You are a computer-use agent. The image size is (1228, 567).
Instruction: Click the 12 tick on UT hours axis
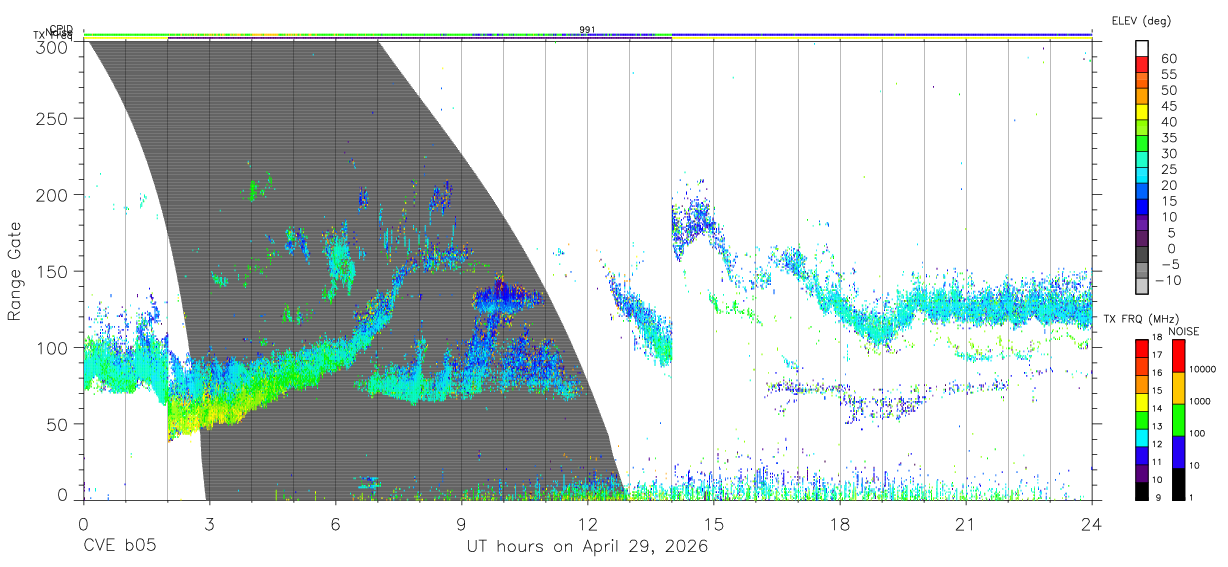coord(587,523)
